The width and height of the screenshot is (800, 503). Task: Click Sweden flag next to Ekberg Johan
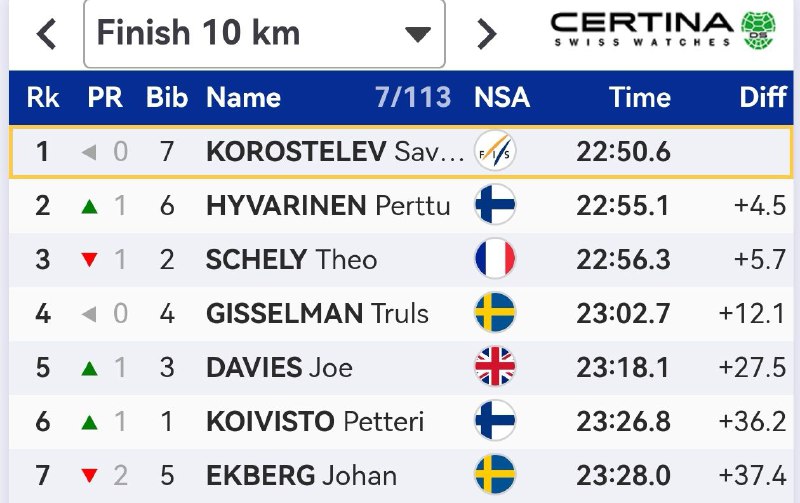(495, 474)
